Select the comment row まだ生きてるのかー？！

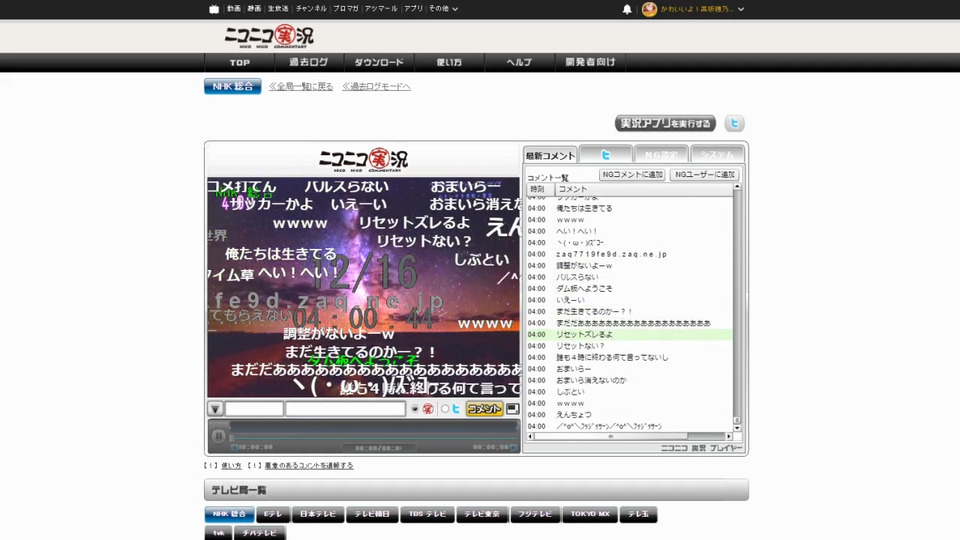click(x=629, y=312)
